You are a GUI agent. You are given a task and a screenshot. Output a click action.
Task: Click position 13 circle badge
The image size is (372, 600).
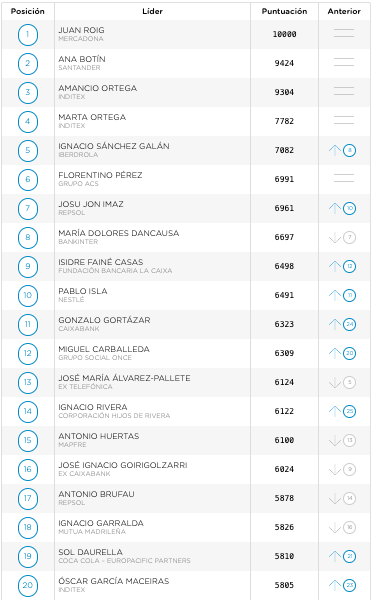(x=28, y=382)
